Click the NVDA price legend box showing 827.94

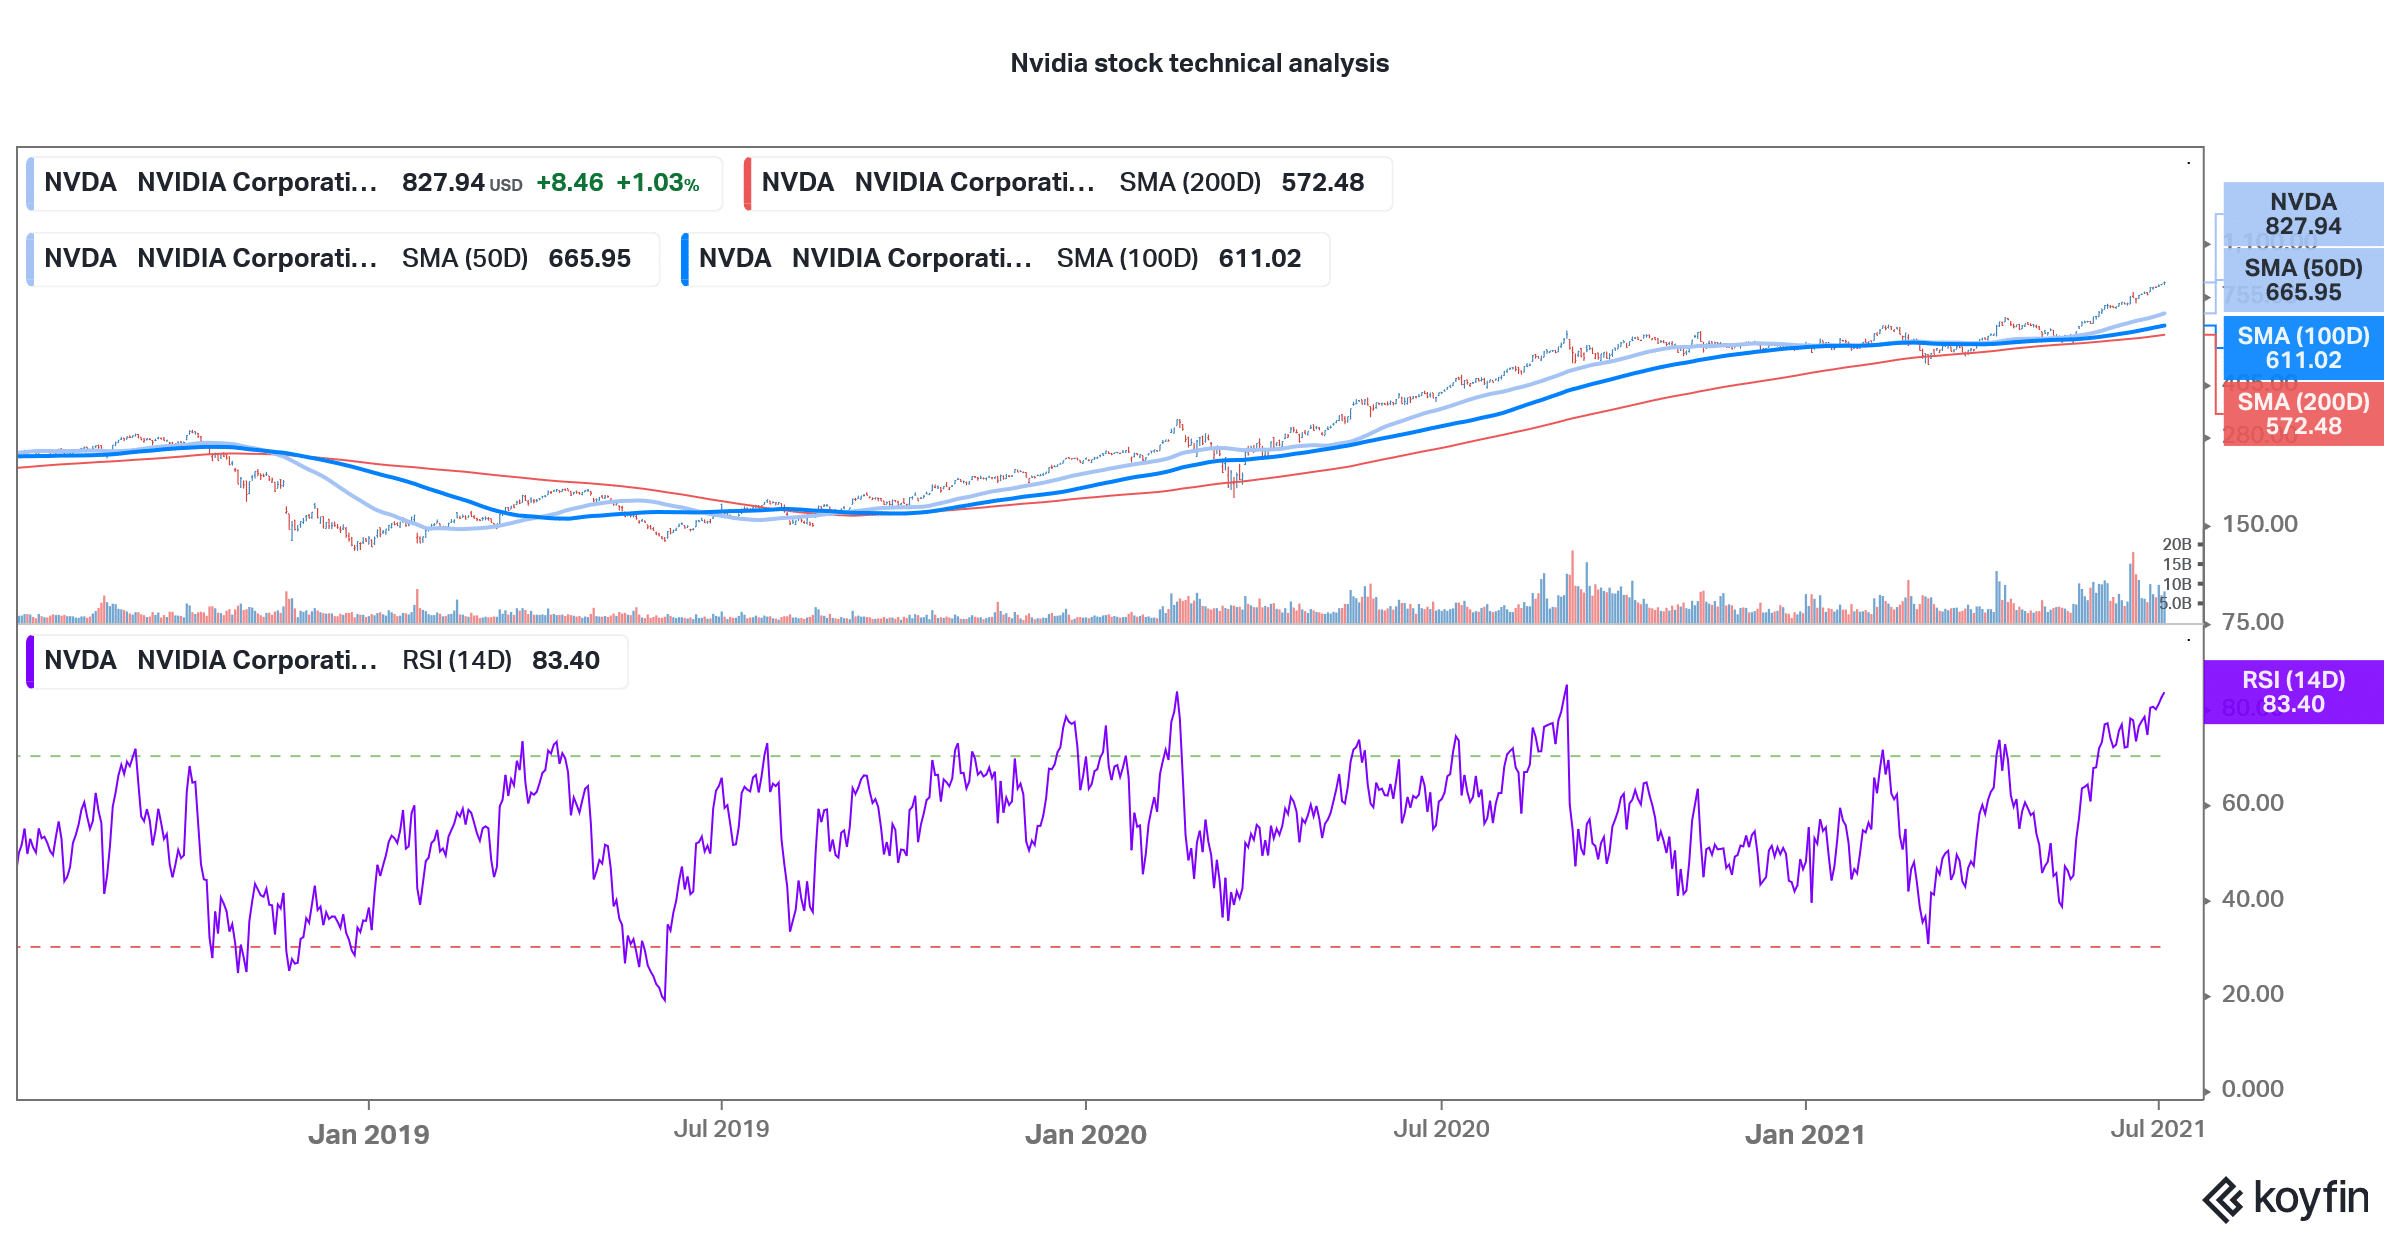[374, 183]
